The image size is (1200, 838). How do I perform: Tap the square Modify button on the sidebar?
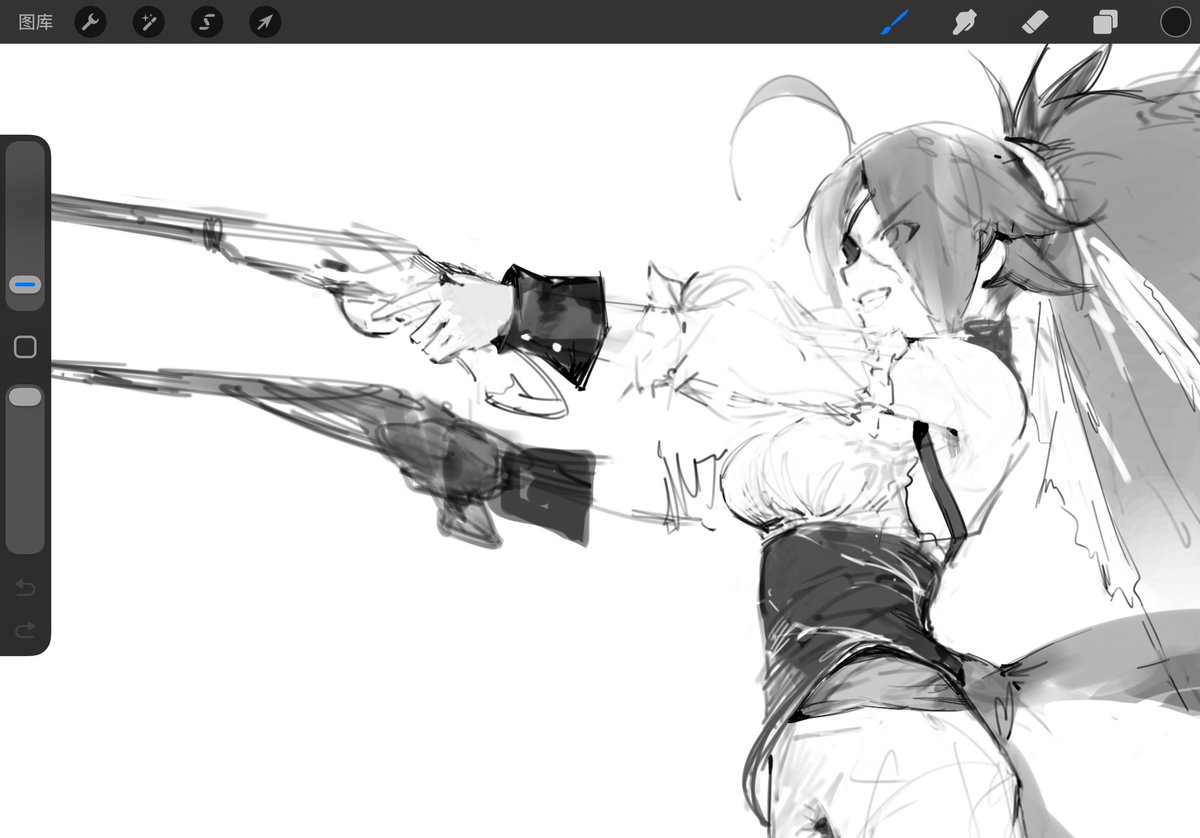tap(25, 347)
